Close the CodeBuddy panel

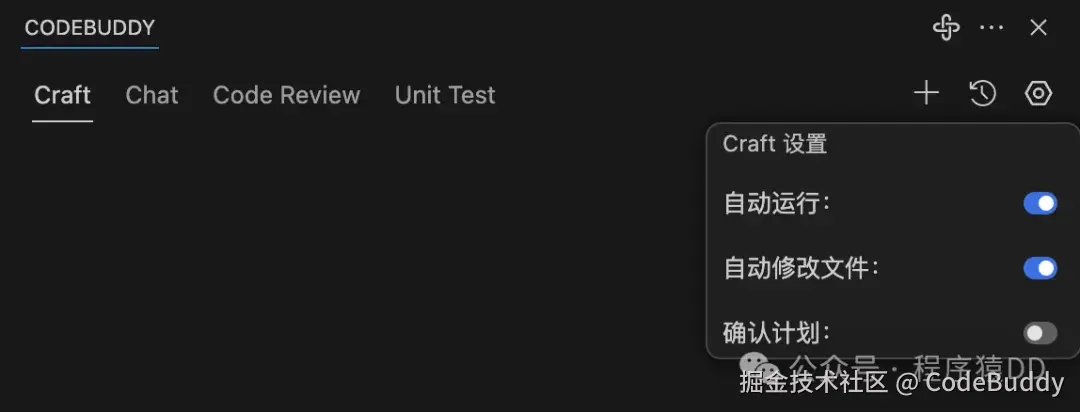(1039, 28)
